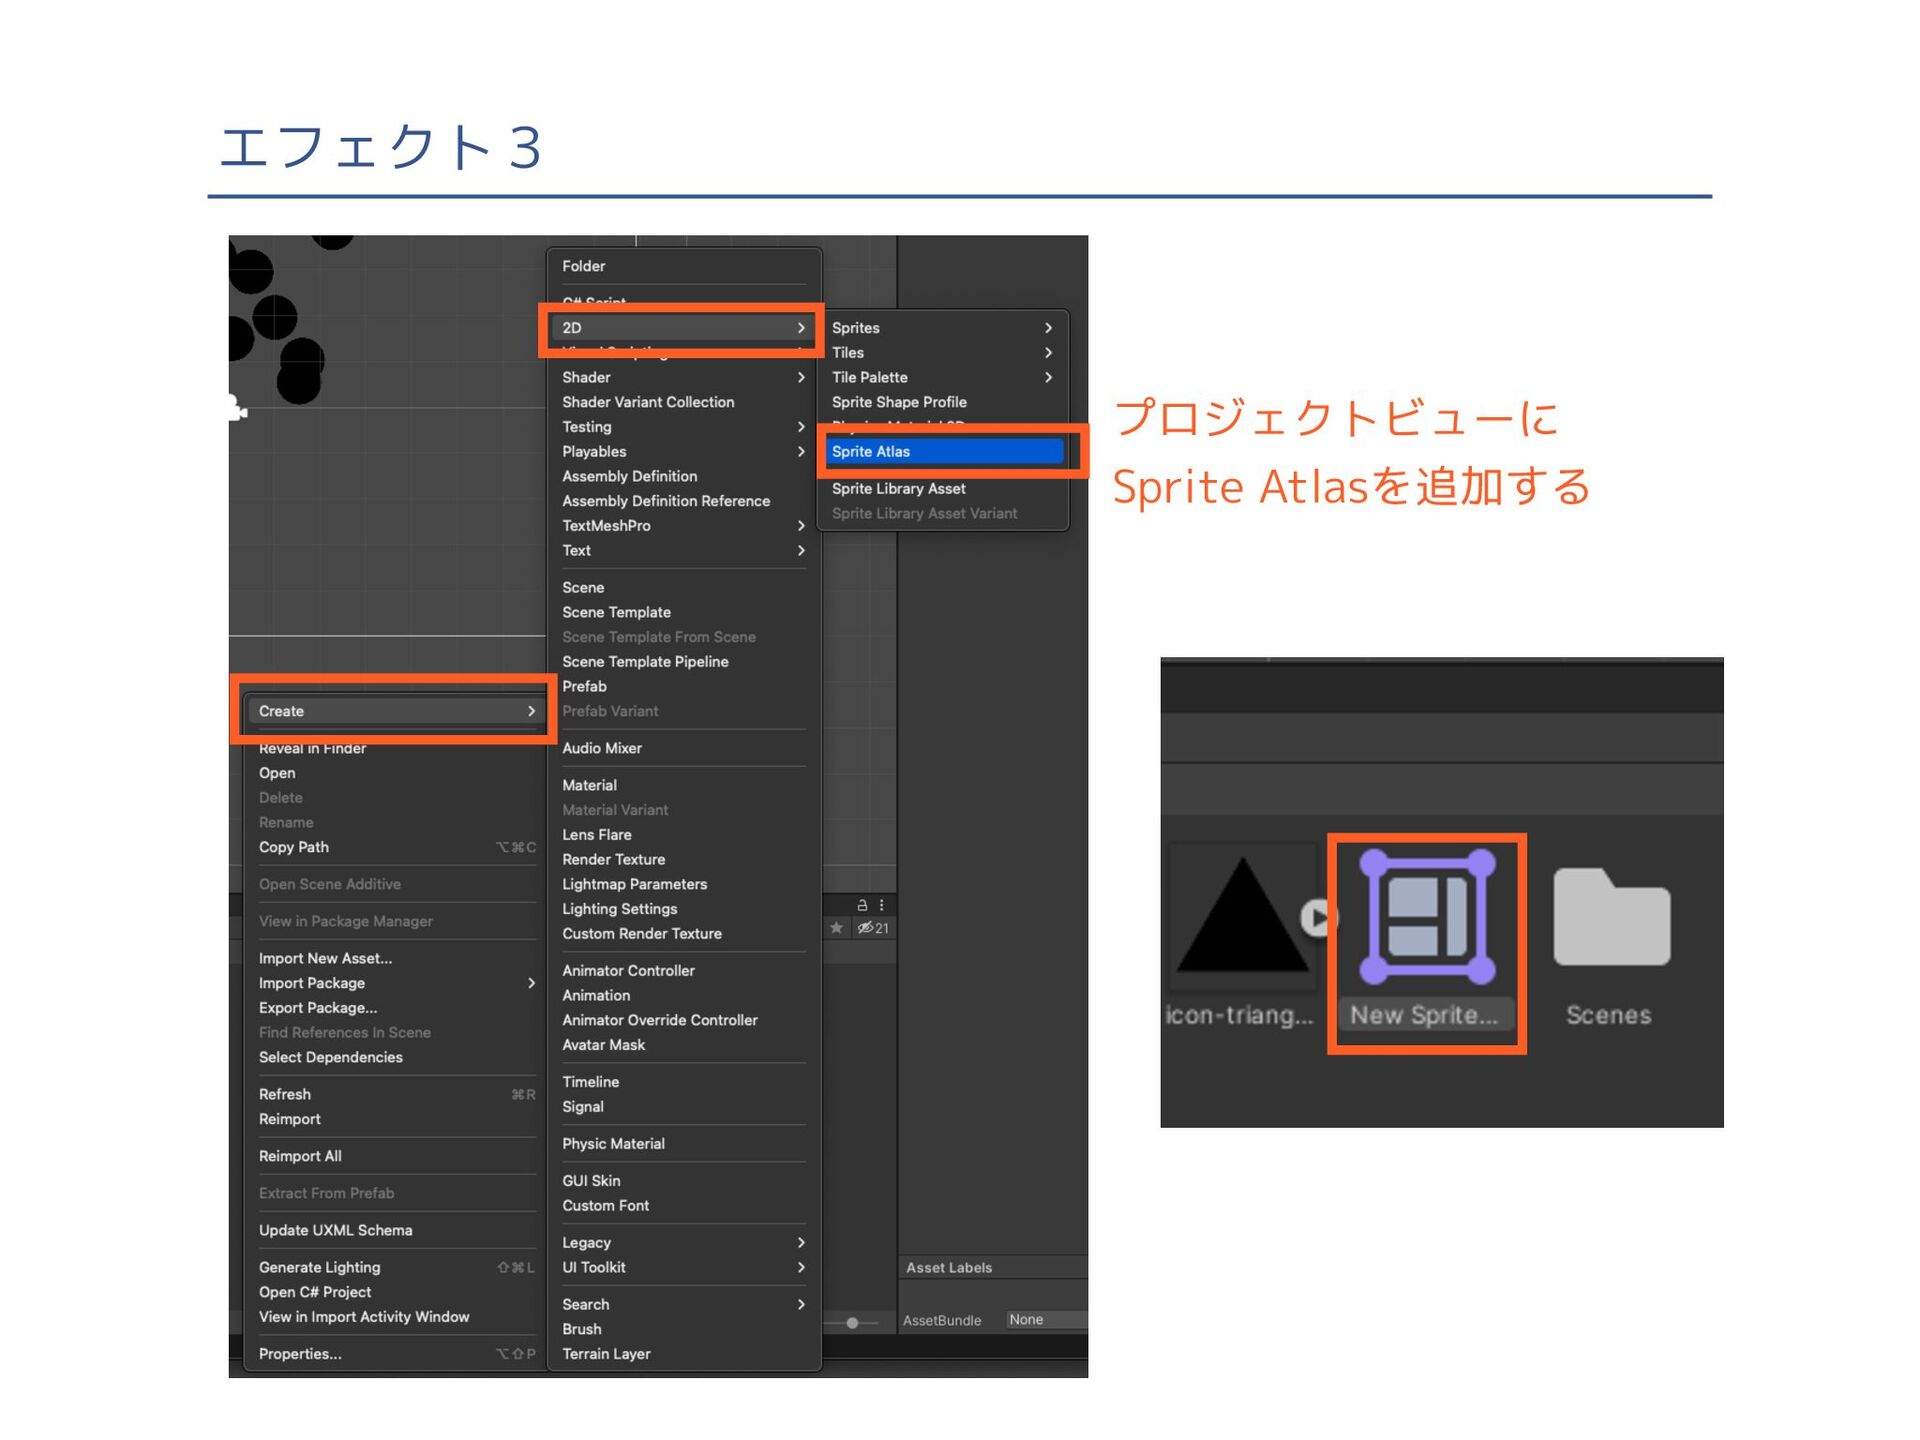Open the Scenes folder icon
Screen dimensions: 1920x1440
(1611, 918)
